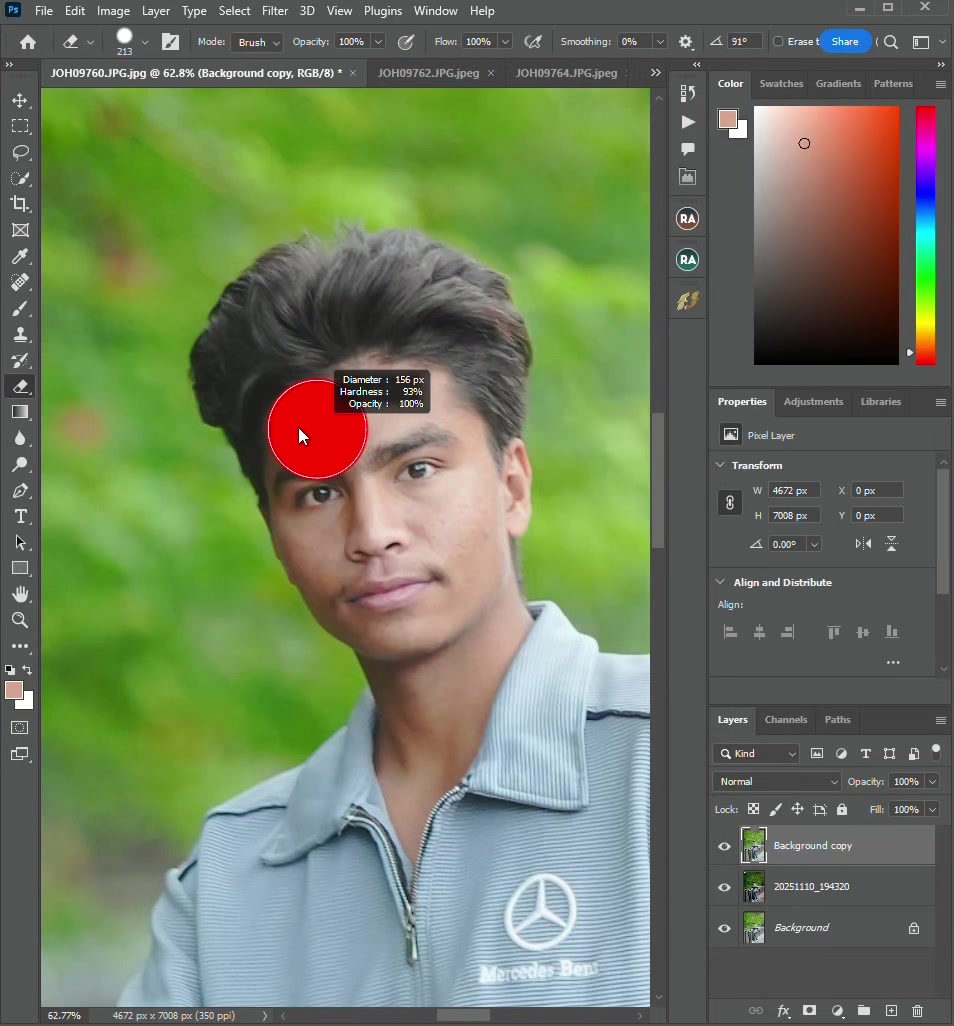Select the Brush tool in toolbar
This screenshot has width=954, height=1026.
tap(20, 308)
